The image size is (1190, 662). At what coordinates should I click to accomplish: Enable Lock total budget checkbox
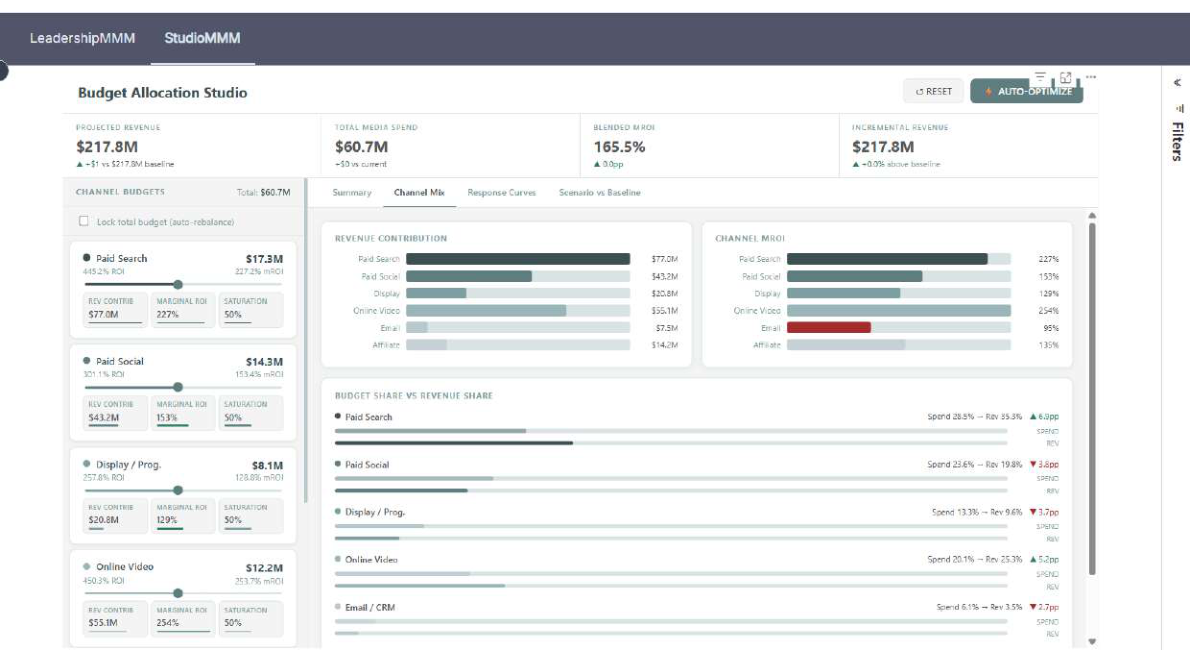pos(83,221)
